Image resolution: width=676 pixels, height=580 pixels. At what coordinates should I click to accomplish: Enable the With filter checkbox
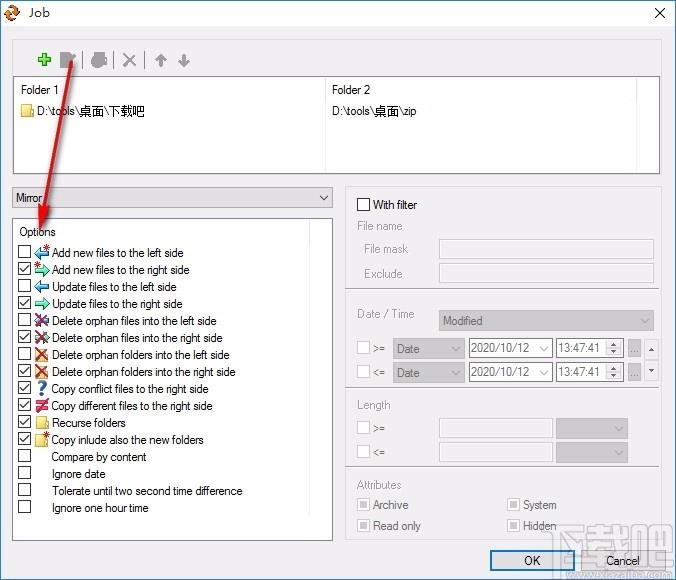[363, 204]
